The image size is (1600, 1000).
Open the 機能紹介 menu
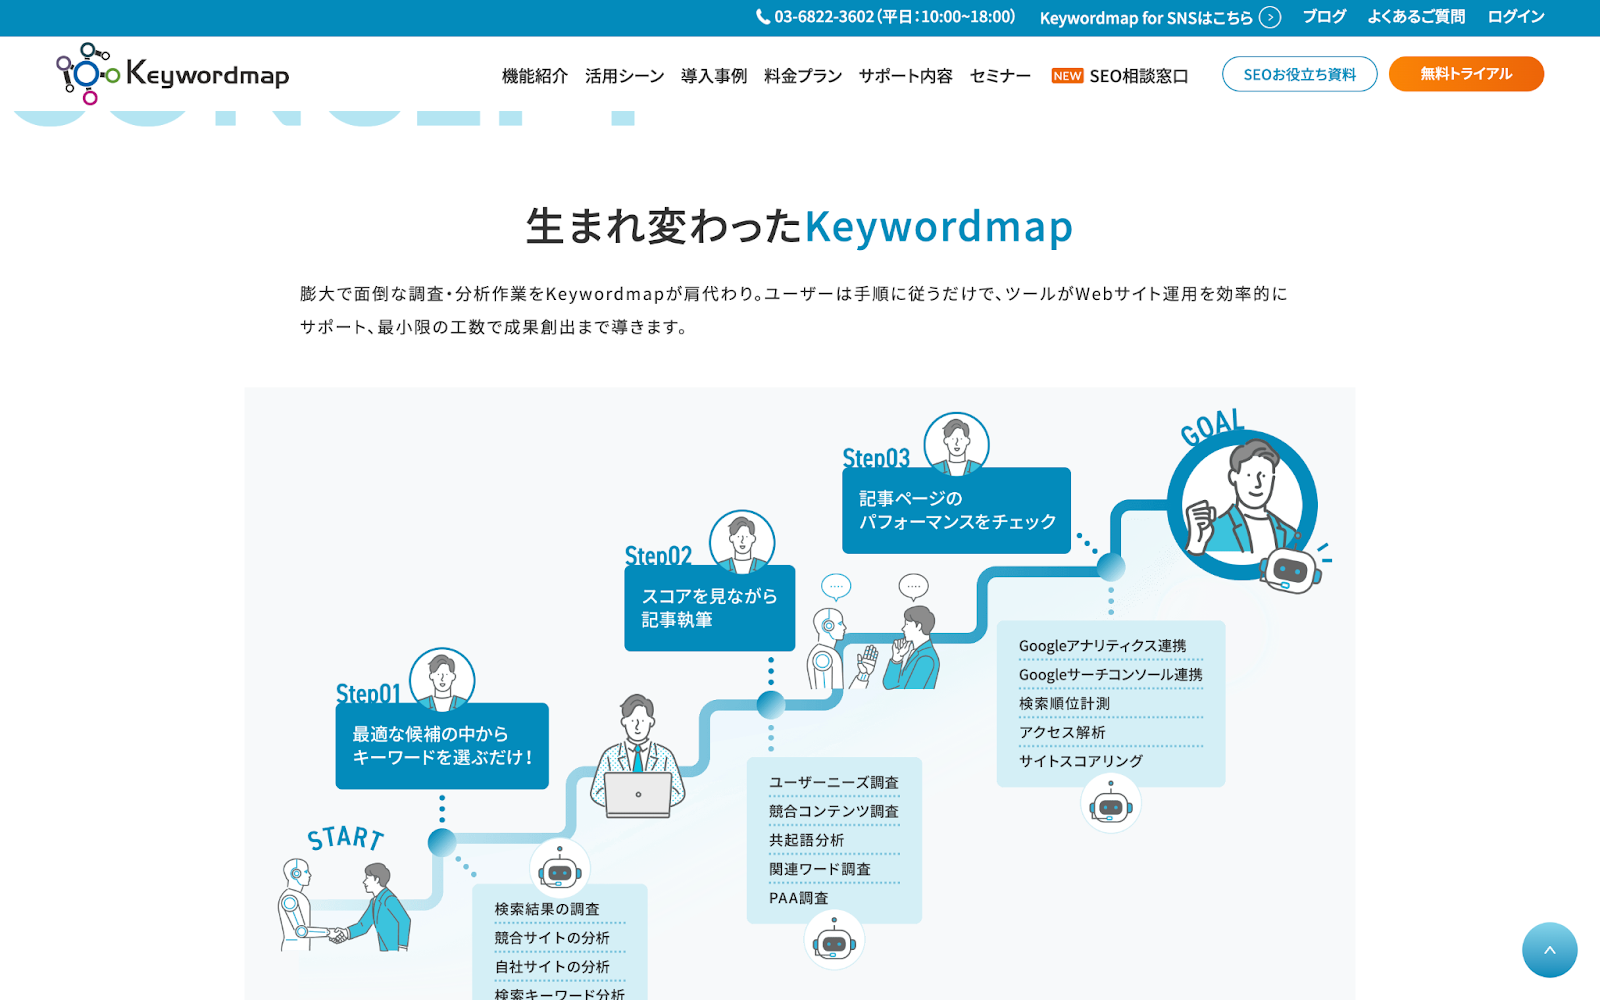click(x=535, y=76)
